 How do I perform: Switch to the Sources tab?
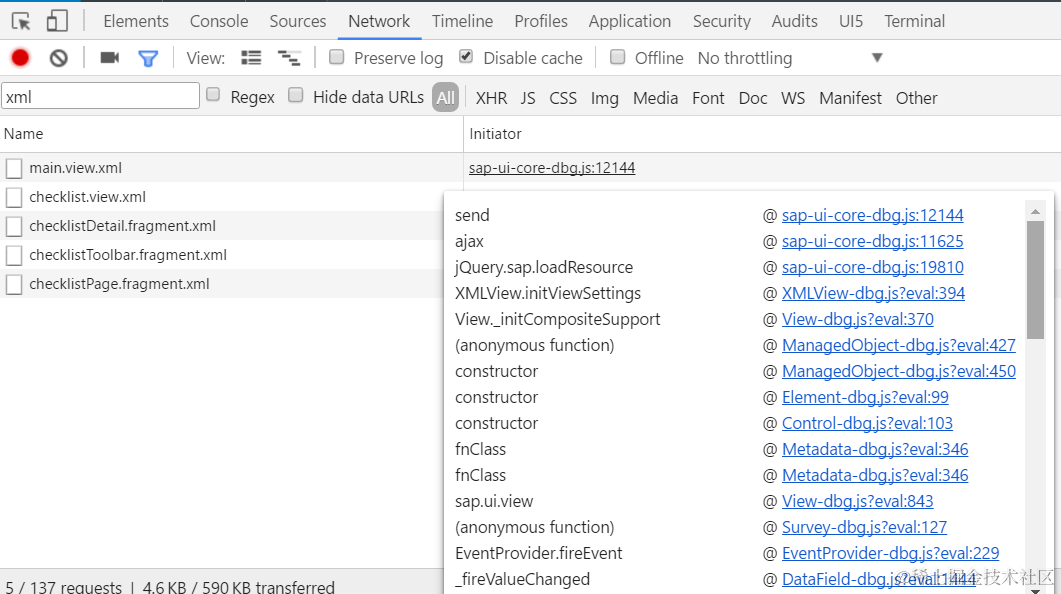pyautogui.click(x=298, y=21)
